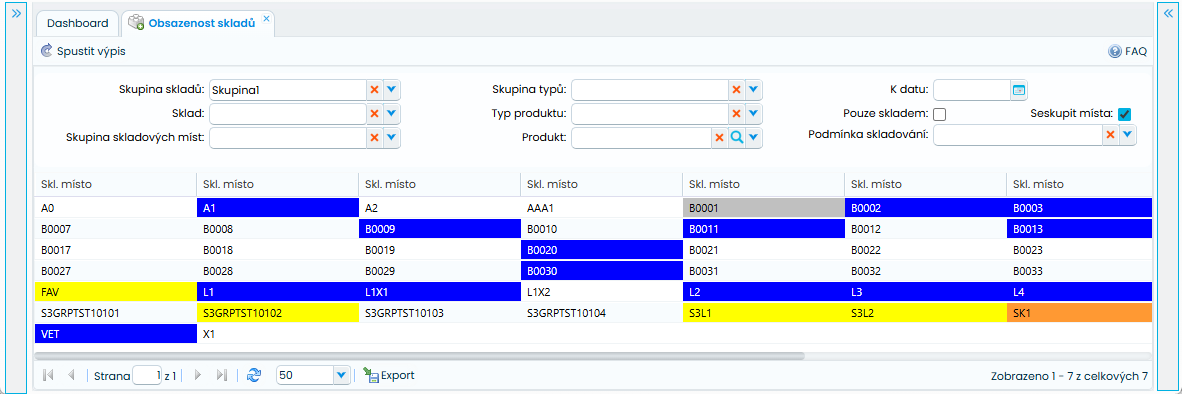Close the Obsazenost skladů tab
This screenshot has height=394, width=1182.
266,18
